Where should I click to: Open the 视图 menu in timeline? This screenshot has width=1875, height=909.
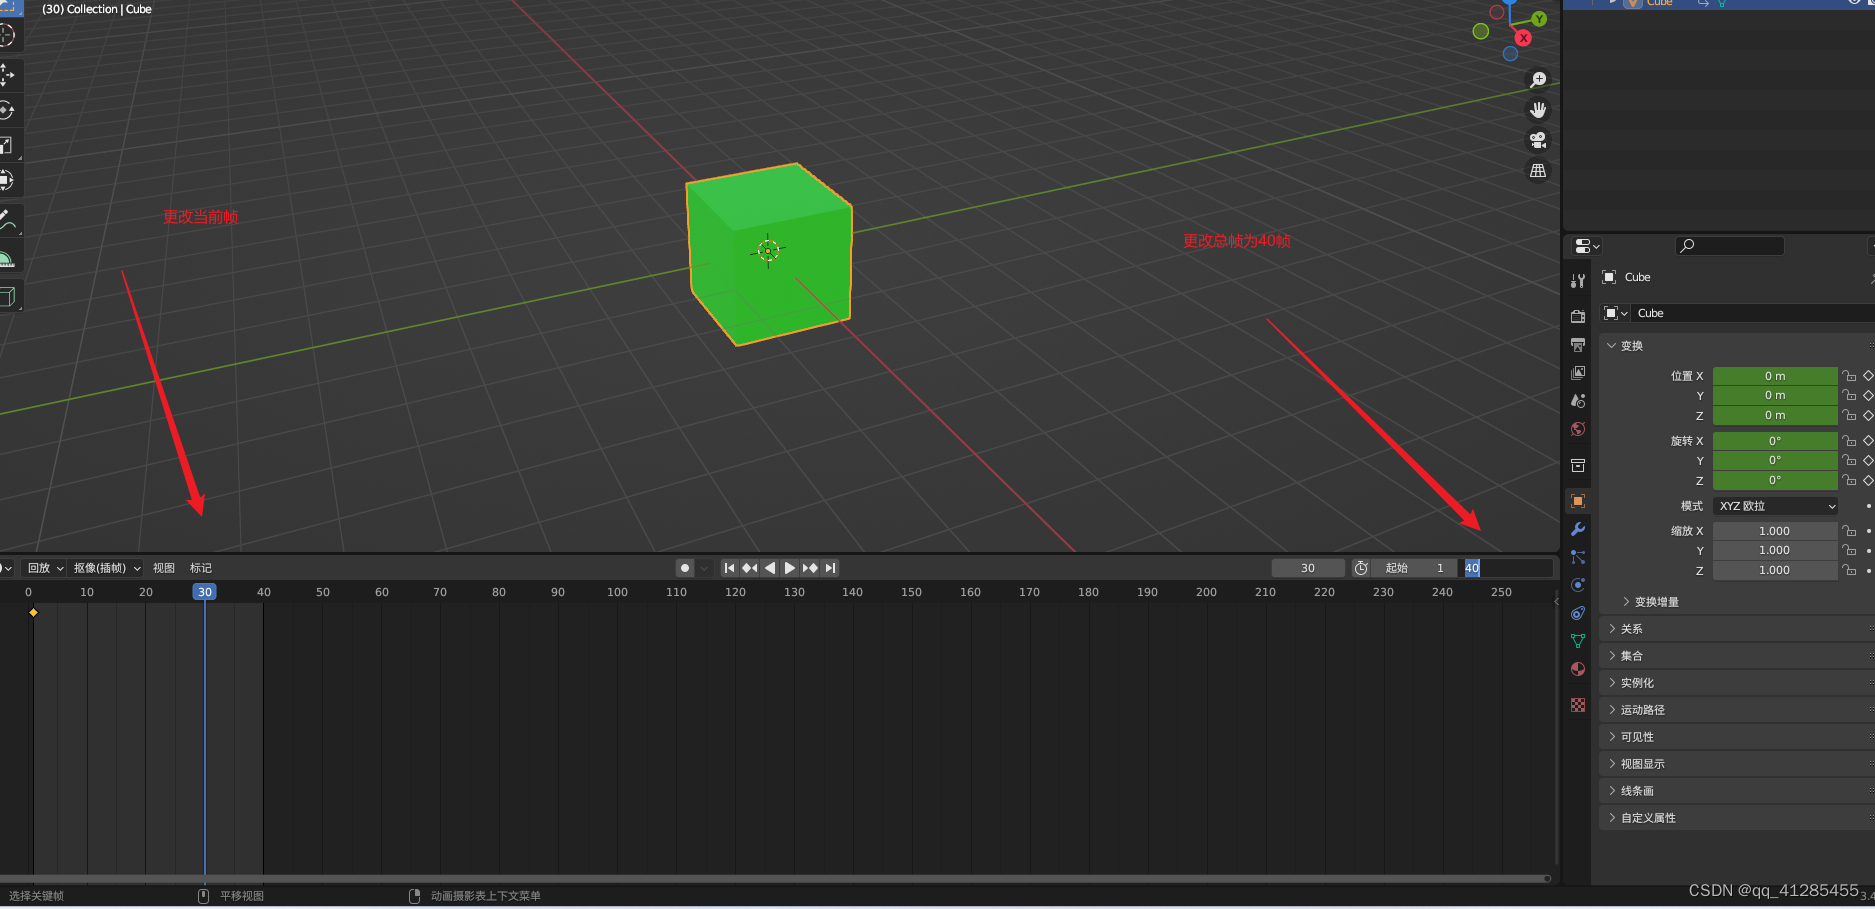coord(164,568)
